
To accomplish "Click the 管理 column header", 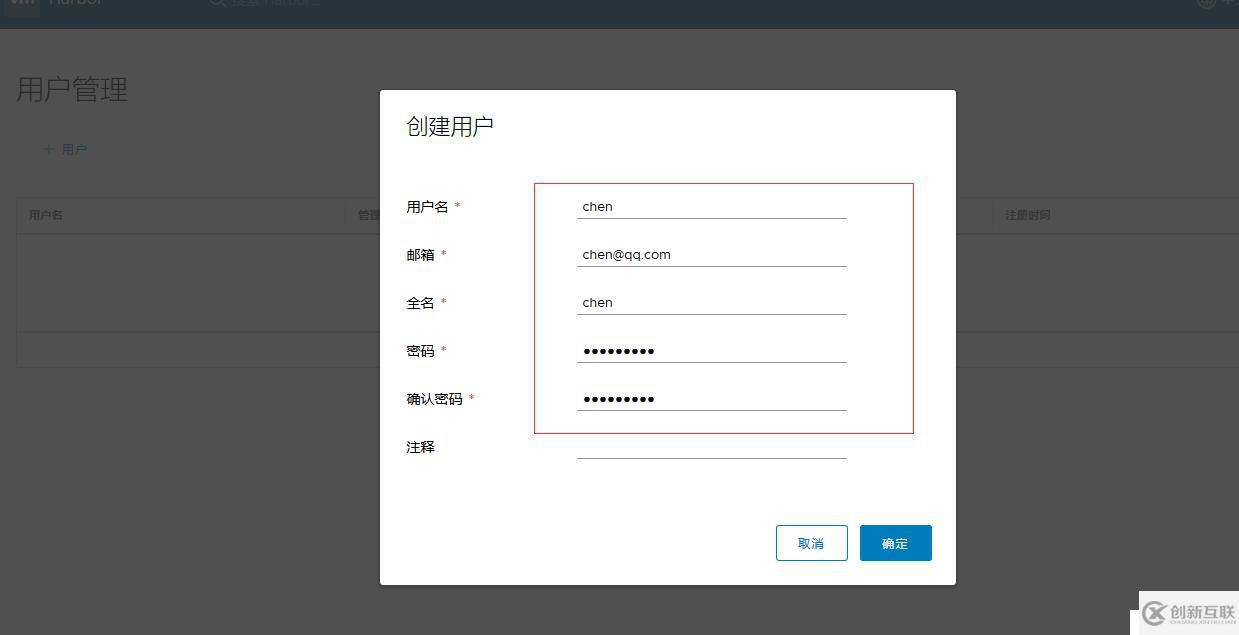I will click(369, 214).
